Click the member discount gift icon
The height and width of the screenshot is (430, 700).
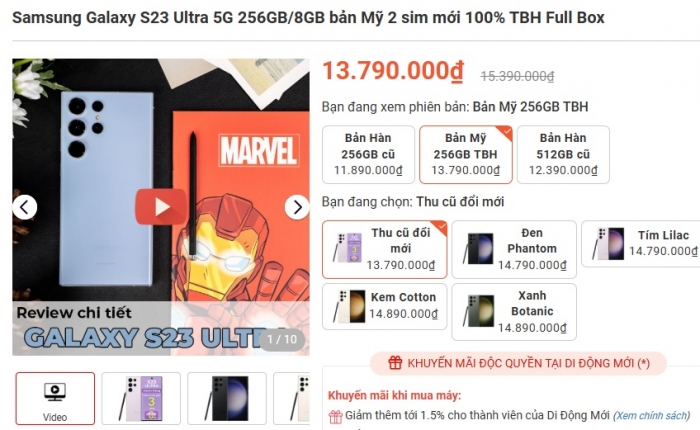(x=335, y=417)
